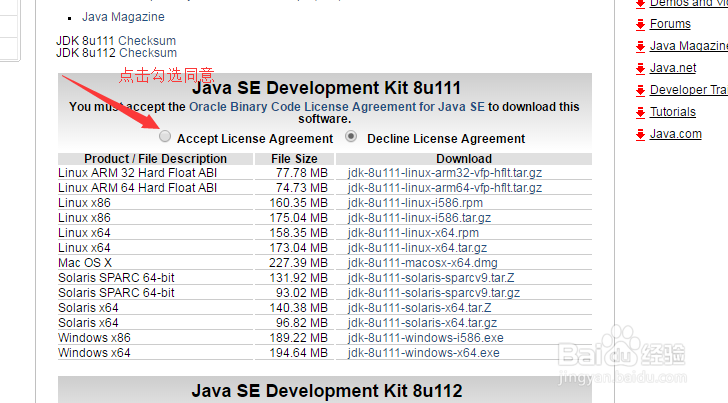This screenshot has width=728, height=403.
Task: Click the Download column header
Action: pyautogui.click(x=464, y=159)
